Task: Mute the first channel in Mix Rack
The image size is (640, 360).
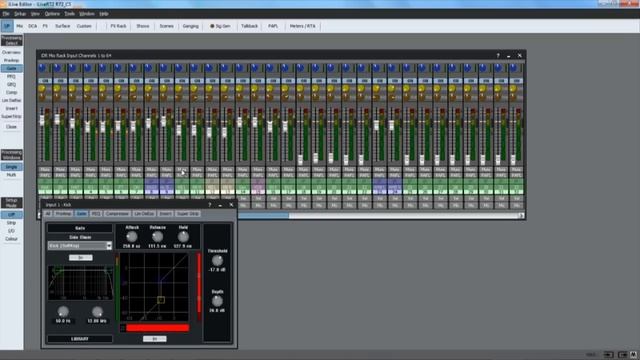Action: (45, 169)
